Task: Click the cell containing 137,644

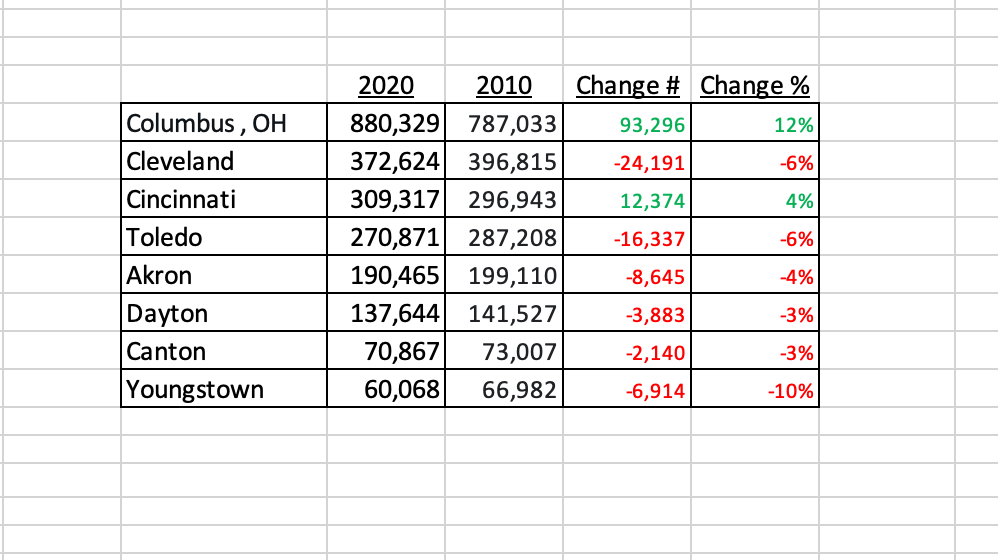Action: coord(386,312)
